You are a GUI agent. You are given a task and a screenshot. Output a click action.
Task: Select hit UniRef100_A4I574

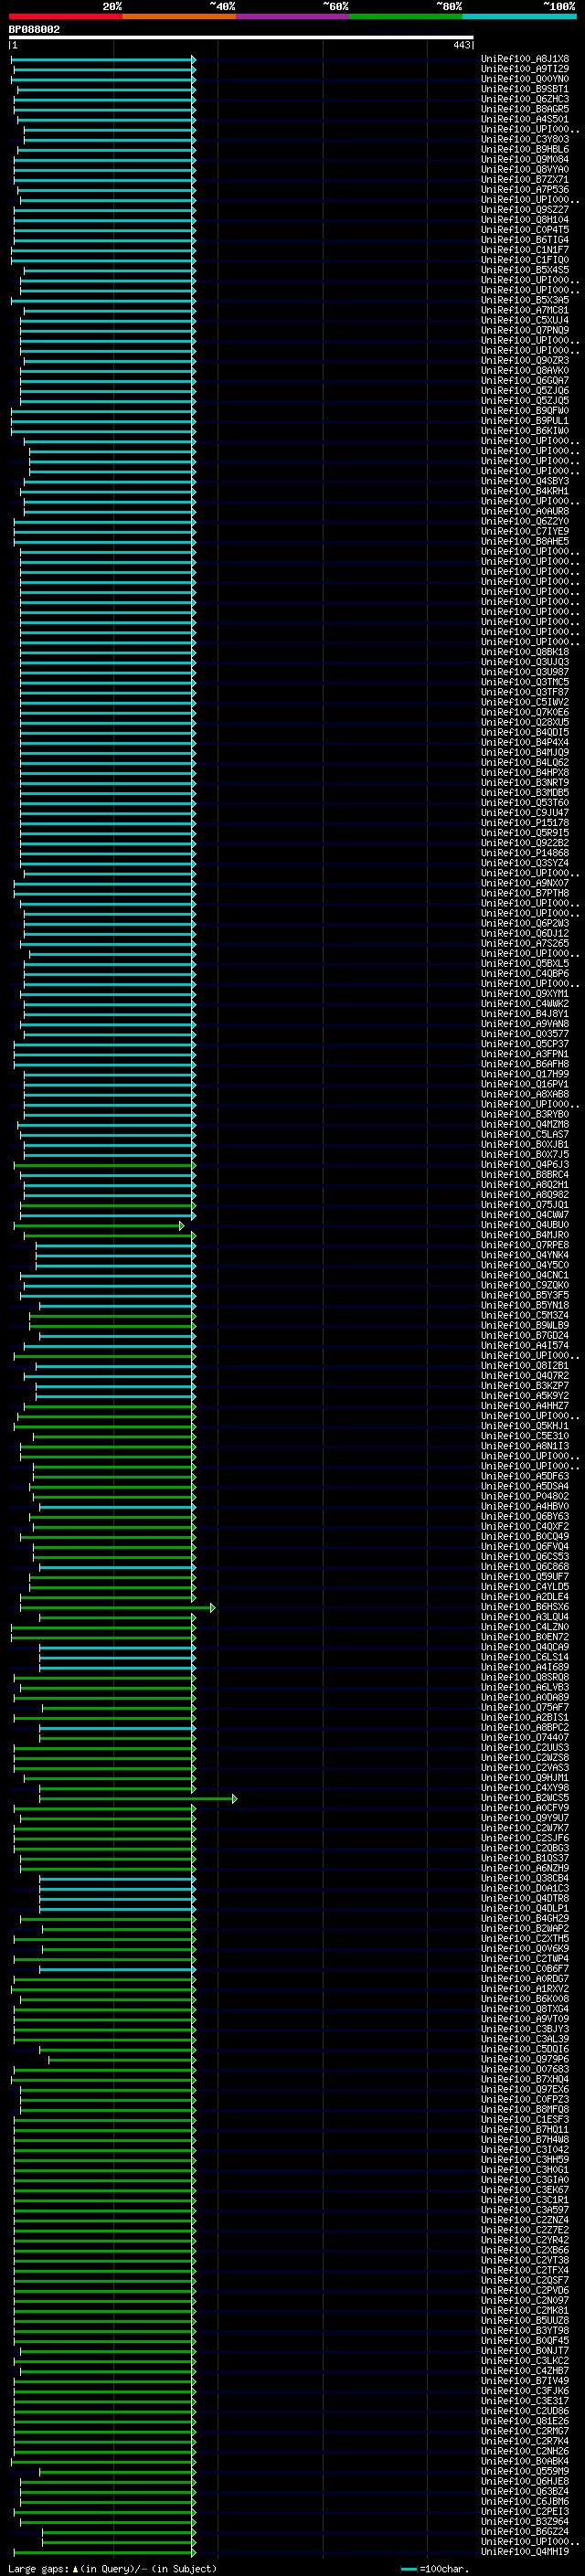pos(525,1346)
